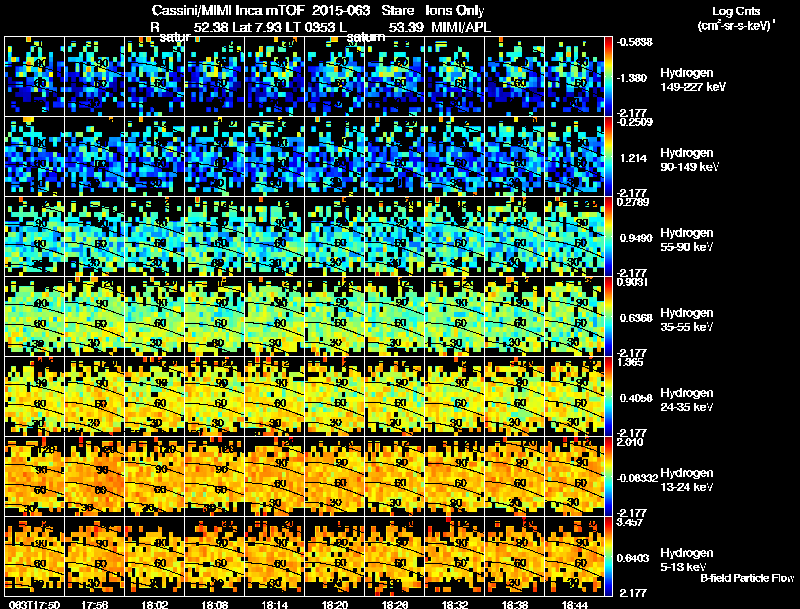800x609 pixels.
Task: Open the 5-13 keV image at 18:02
Action: click(155, 557)
